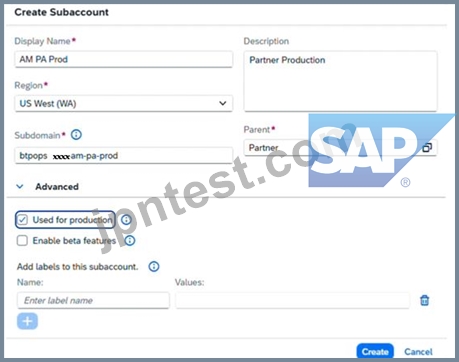Click the Create button
Viewport: 459px width, 362px height.
(x=375, y=351)
